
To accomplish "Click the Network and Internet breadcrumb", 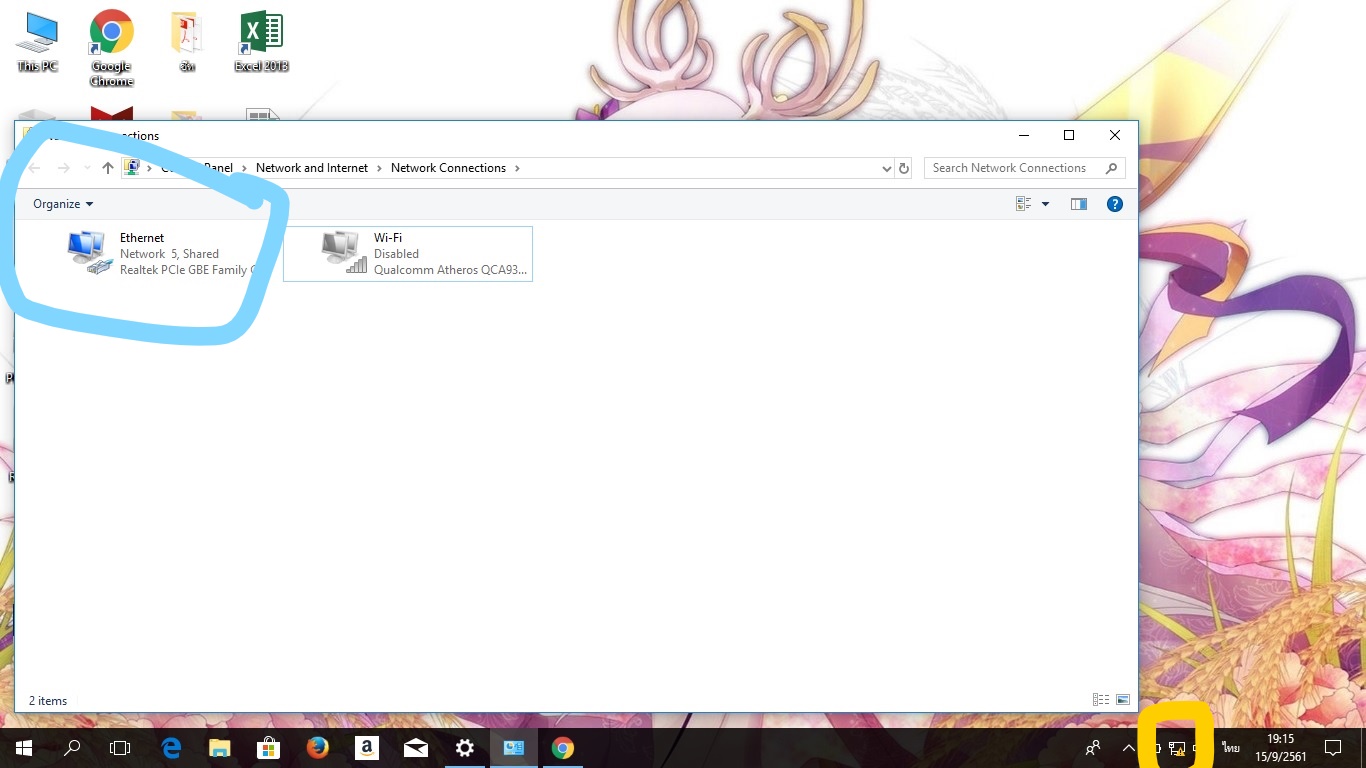I will [x=312, y=168].
